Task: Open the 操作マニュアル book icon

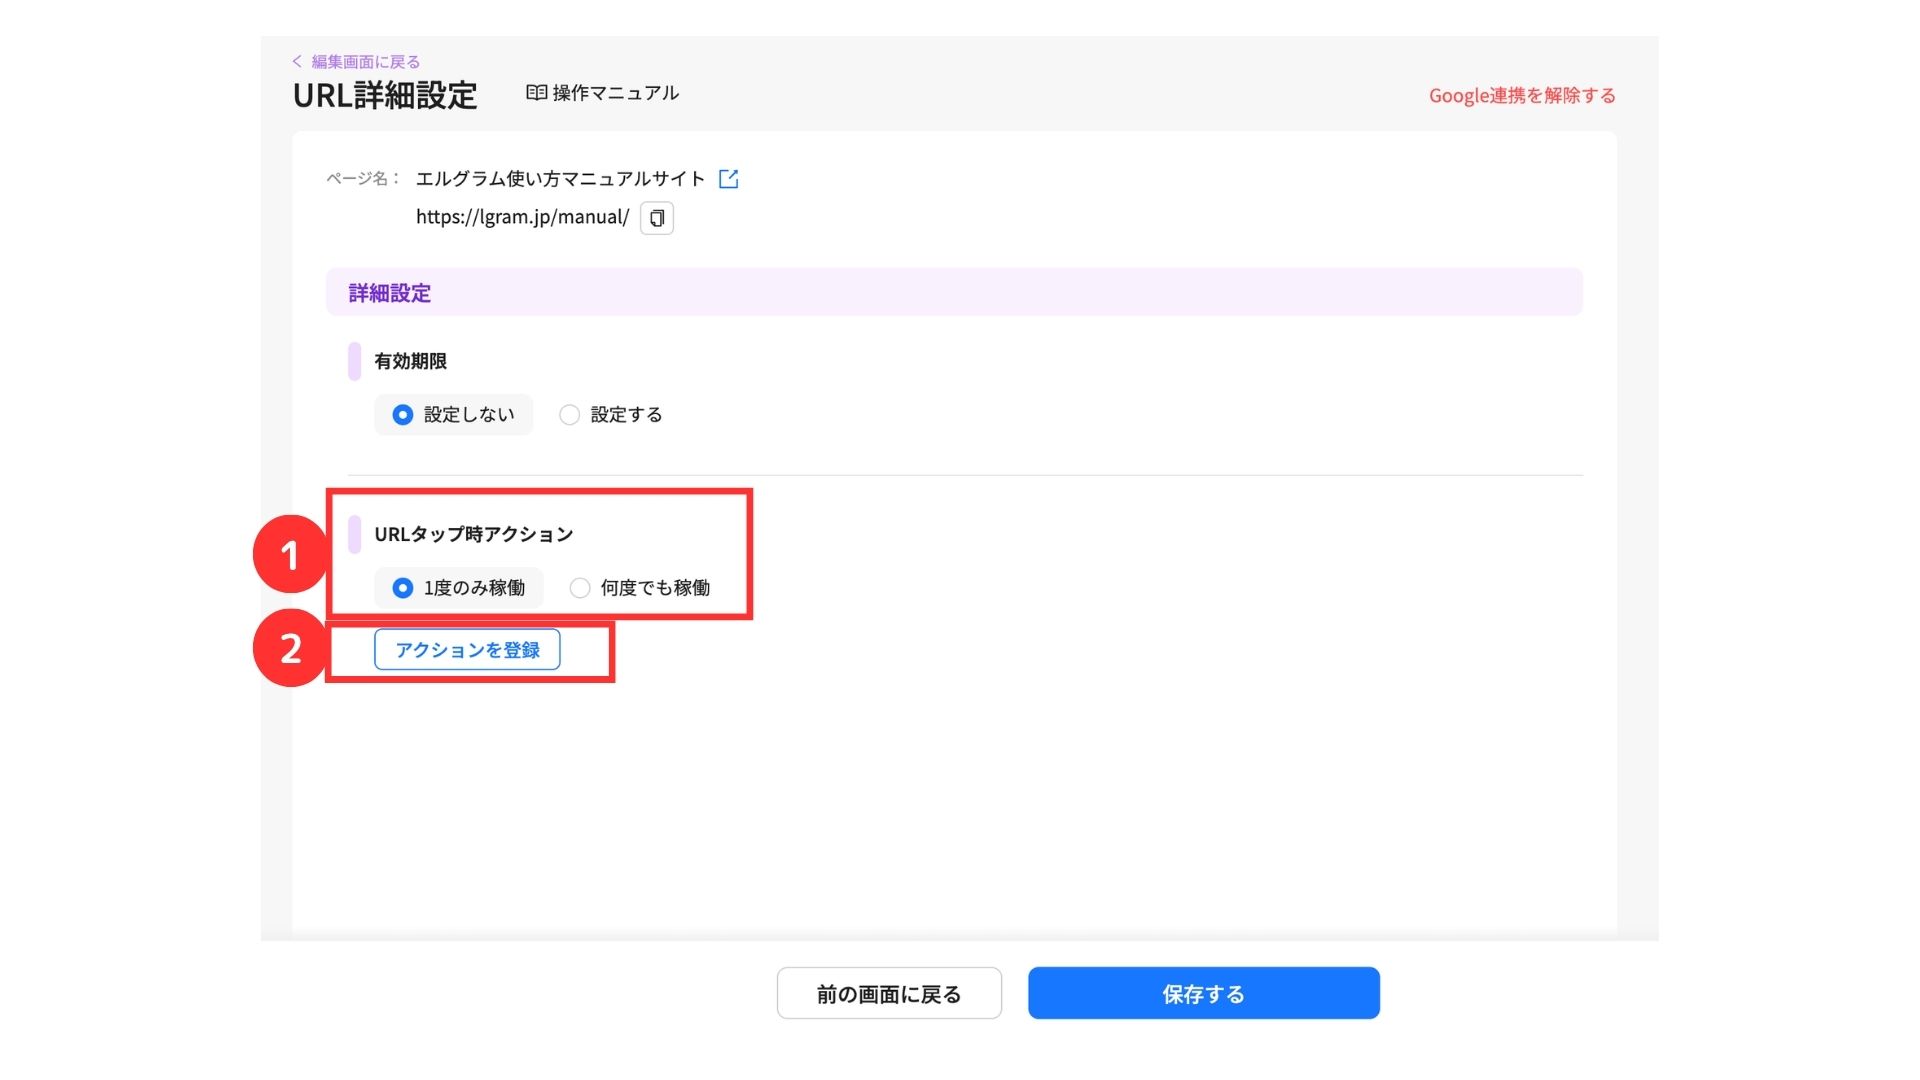Action: click(537, 93)
